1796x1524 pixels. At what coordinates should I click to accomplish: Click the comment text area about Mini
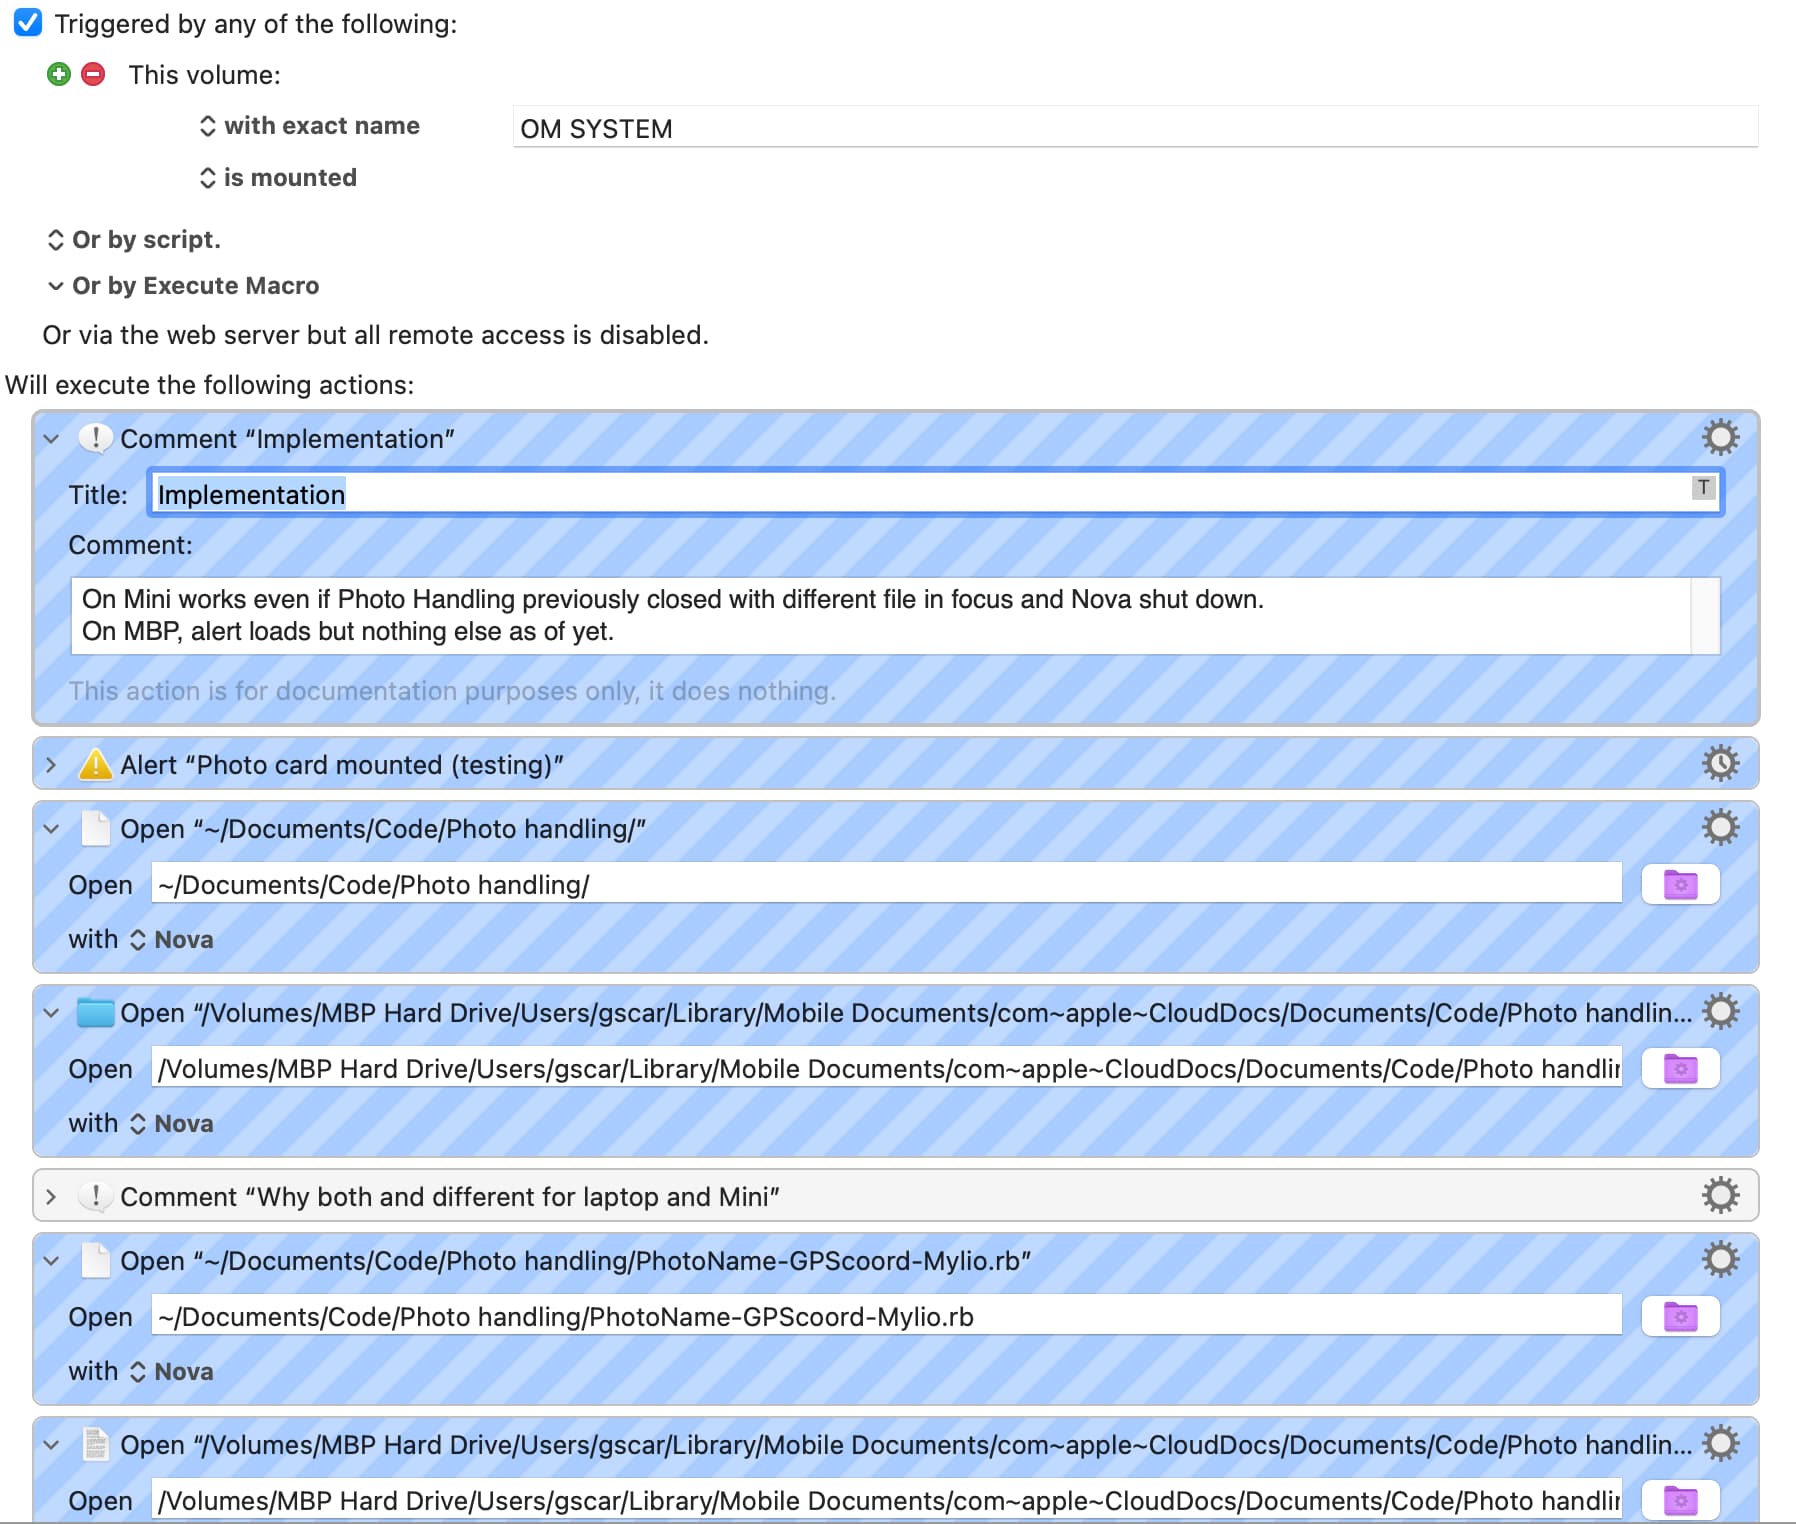coord(880,615)
